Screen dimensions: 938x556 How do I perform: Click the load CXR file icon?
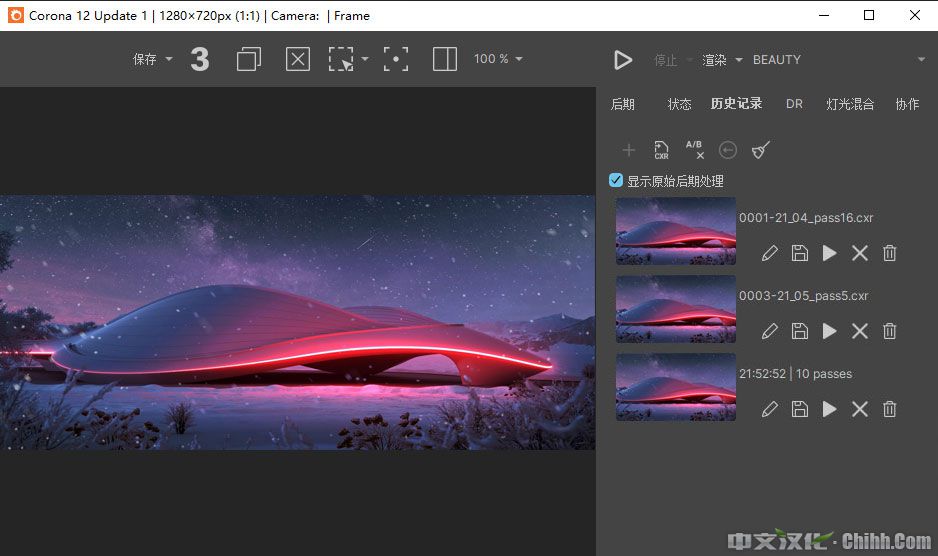tap(661, 150)
